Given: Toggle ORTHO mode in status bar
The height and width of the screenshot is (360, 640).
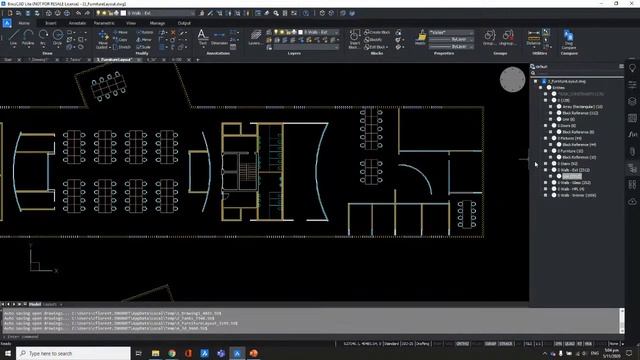Looking at the screenshot, I should (x=462, y=344).
